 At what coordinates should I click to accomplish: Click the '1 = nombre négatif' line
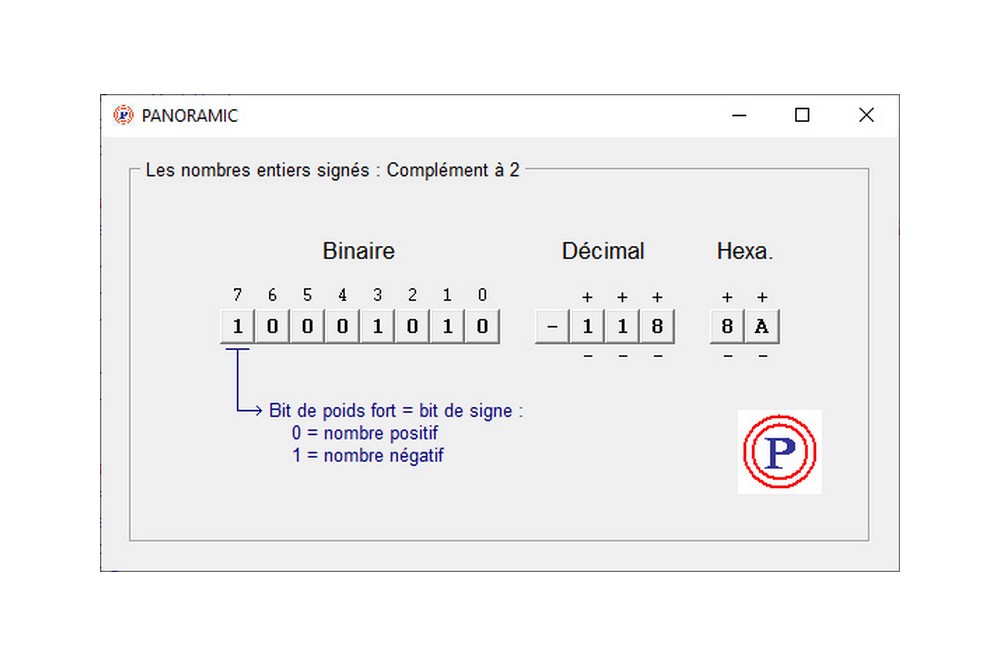coord(367,455)
